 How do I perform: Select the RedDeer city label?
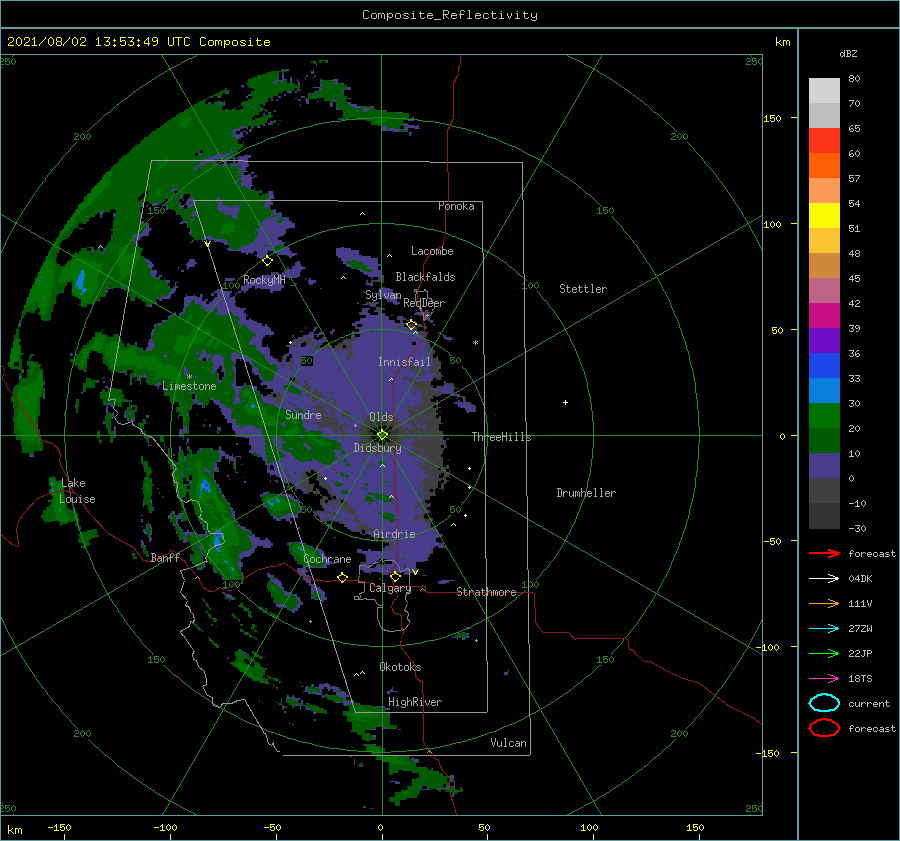click(424, 303)
